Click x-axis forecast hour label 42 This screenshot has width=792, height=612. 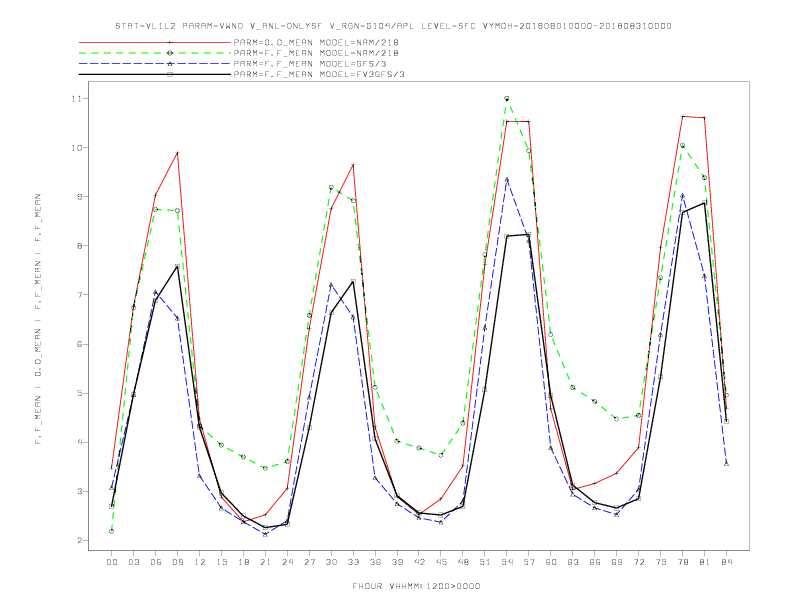pos(419,562)
